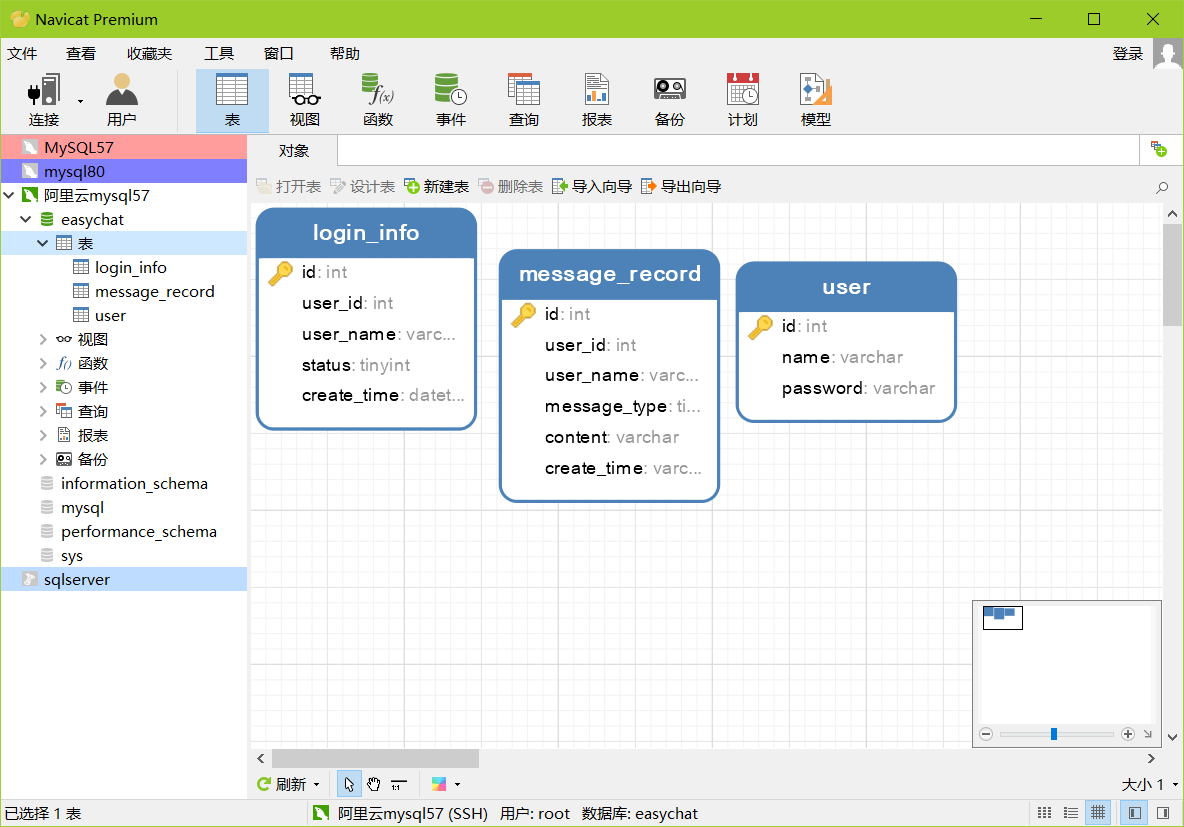
Task: Open the 查看 menu
Action: tap(81, 54)
